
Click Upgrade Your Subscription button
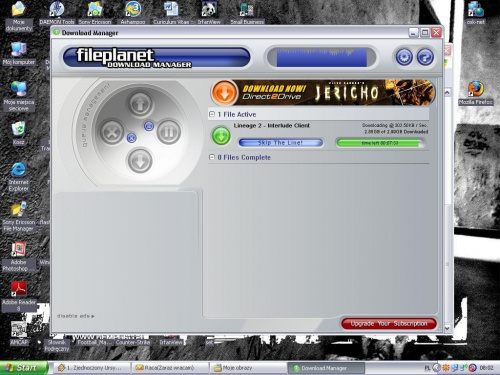pos(389,324)
